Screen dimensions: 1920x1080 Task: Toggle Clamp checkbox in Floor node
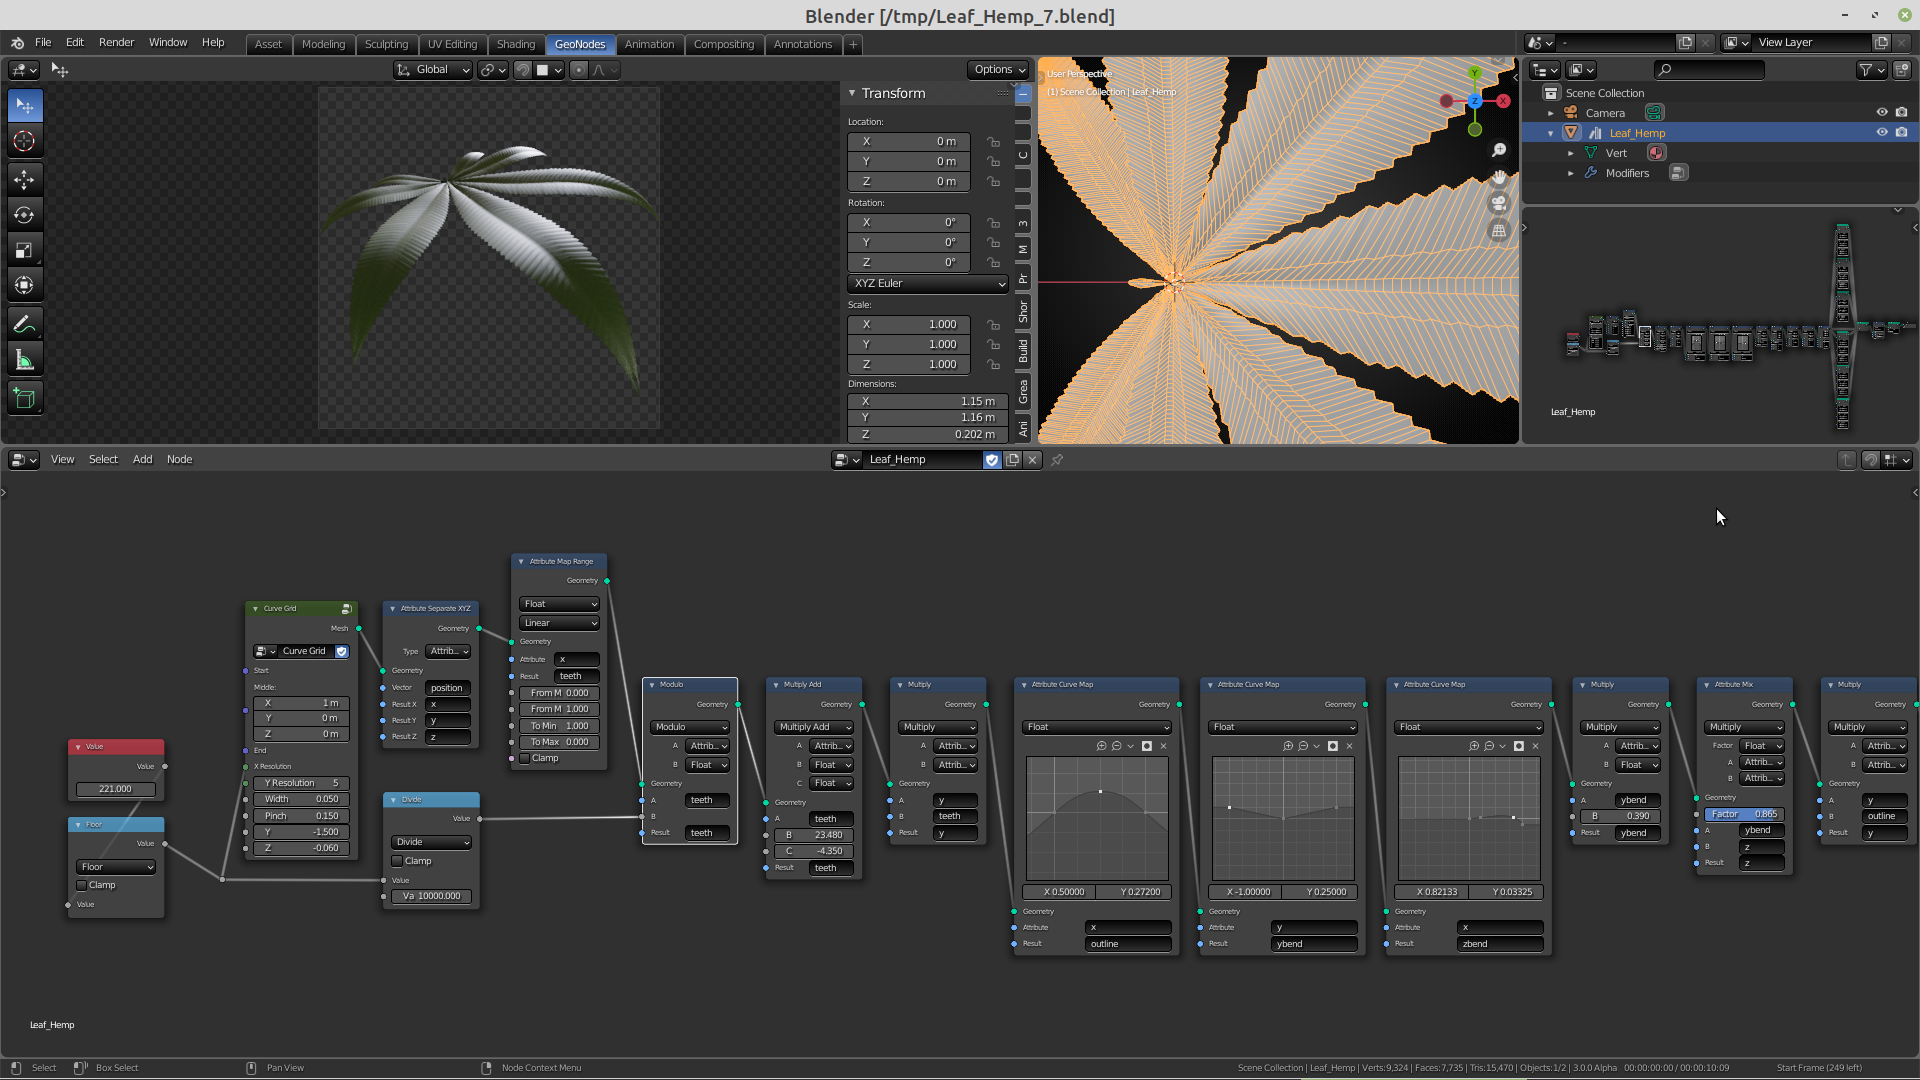pos(82,885)
